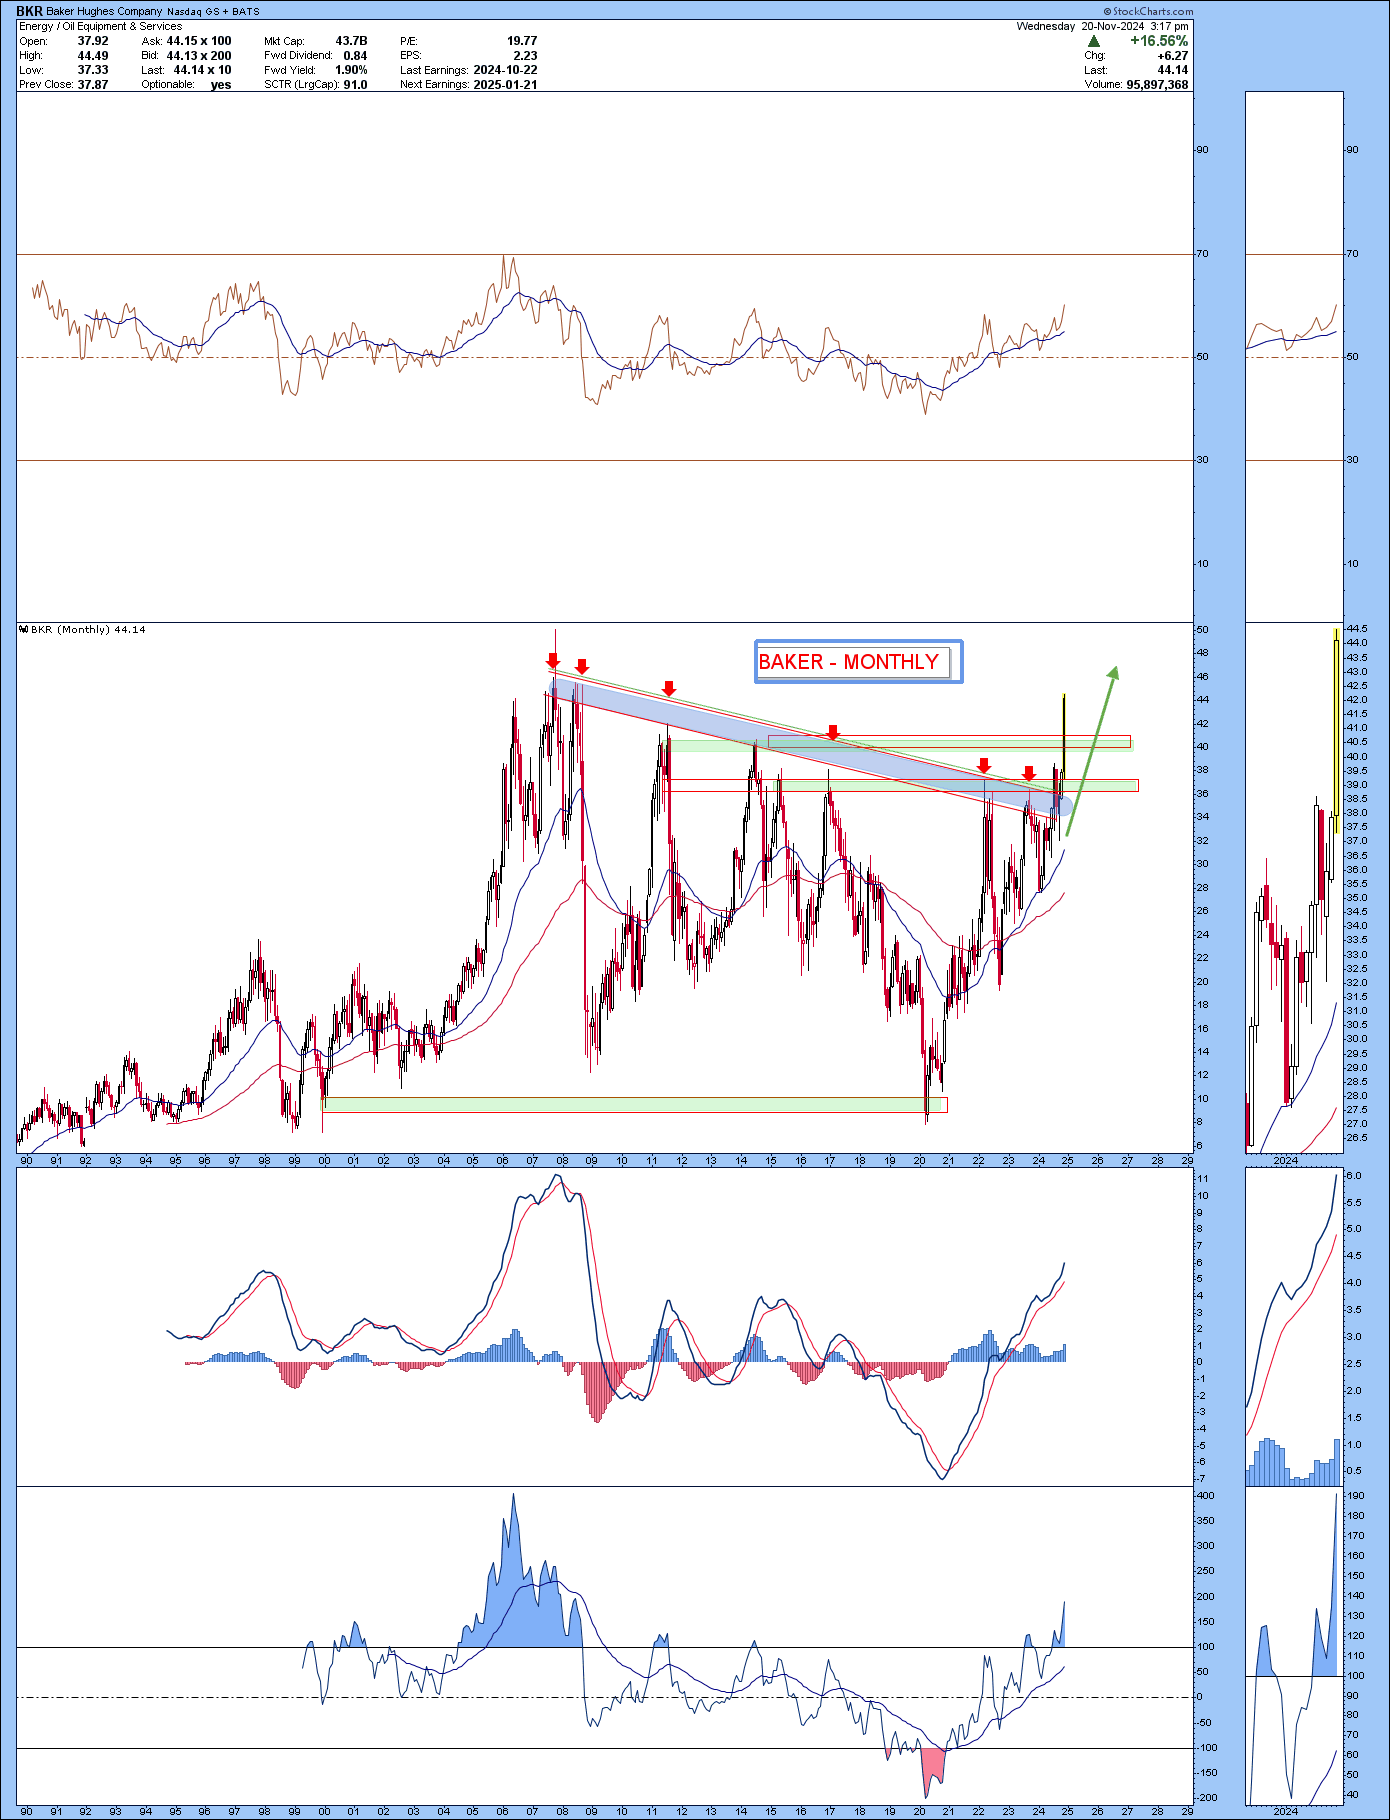Click the large green upward projection arrow
This screenshot has width=1390, height=1820.
pyautogui.click(x=1092, y=750)
